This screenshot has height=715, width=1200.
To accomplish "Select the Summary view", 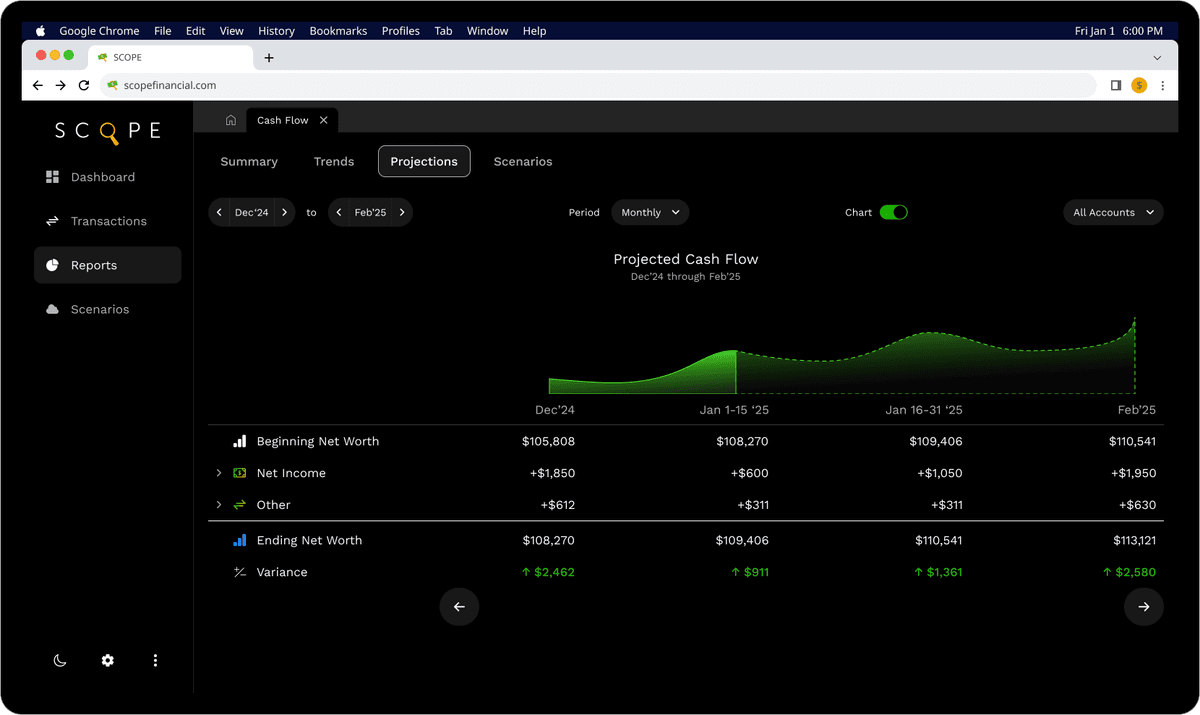I will [248, 161].
